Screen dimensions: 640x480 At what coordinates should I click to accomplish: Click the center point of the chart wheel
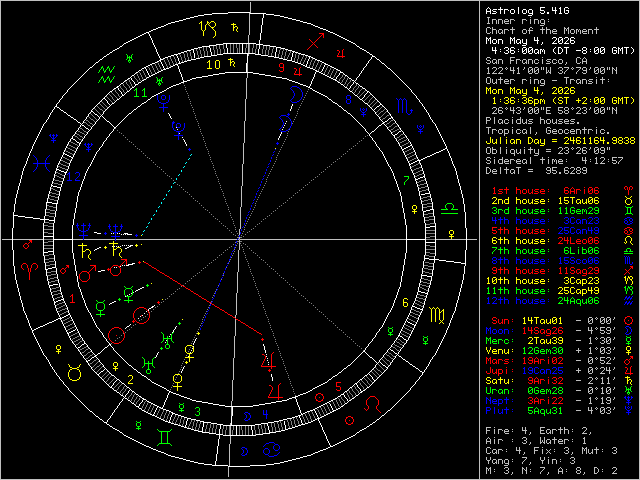click(x=239, y=240)
